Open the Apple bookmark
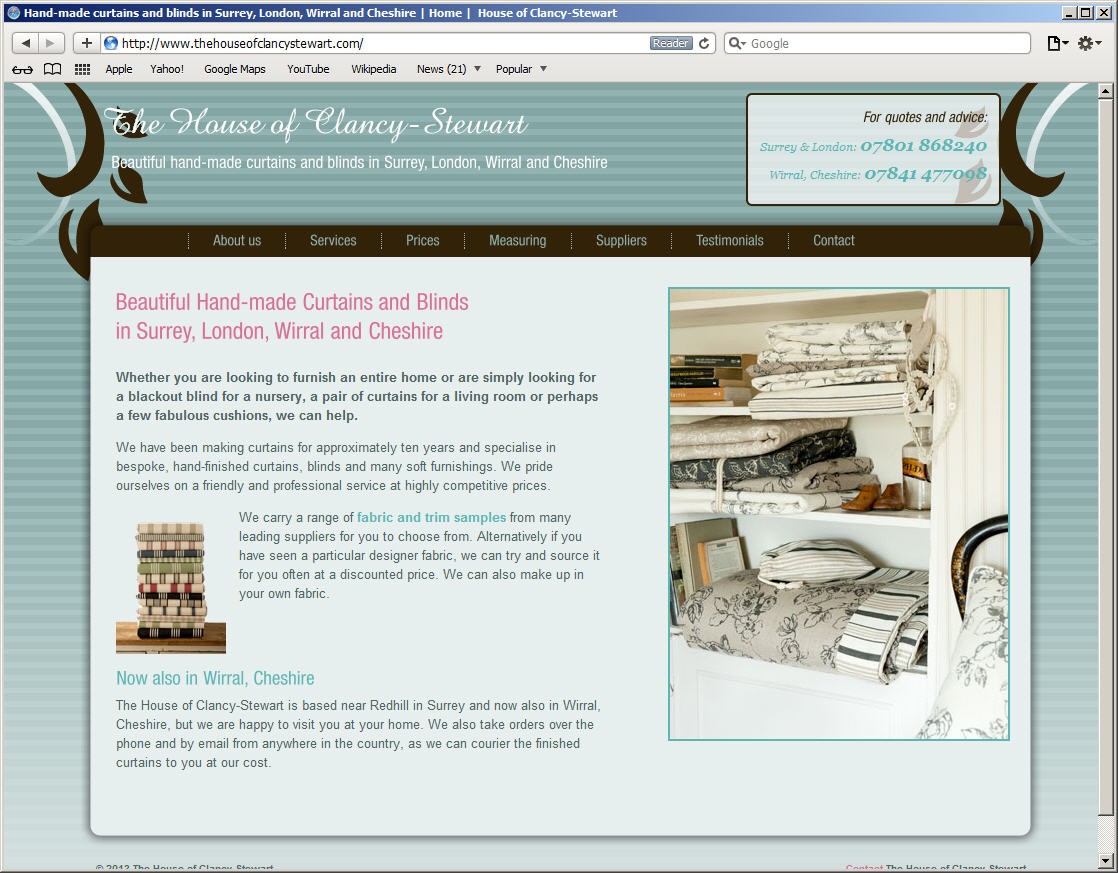1118x873 pixels. [119, 69]
